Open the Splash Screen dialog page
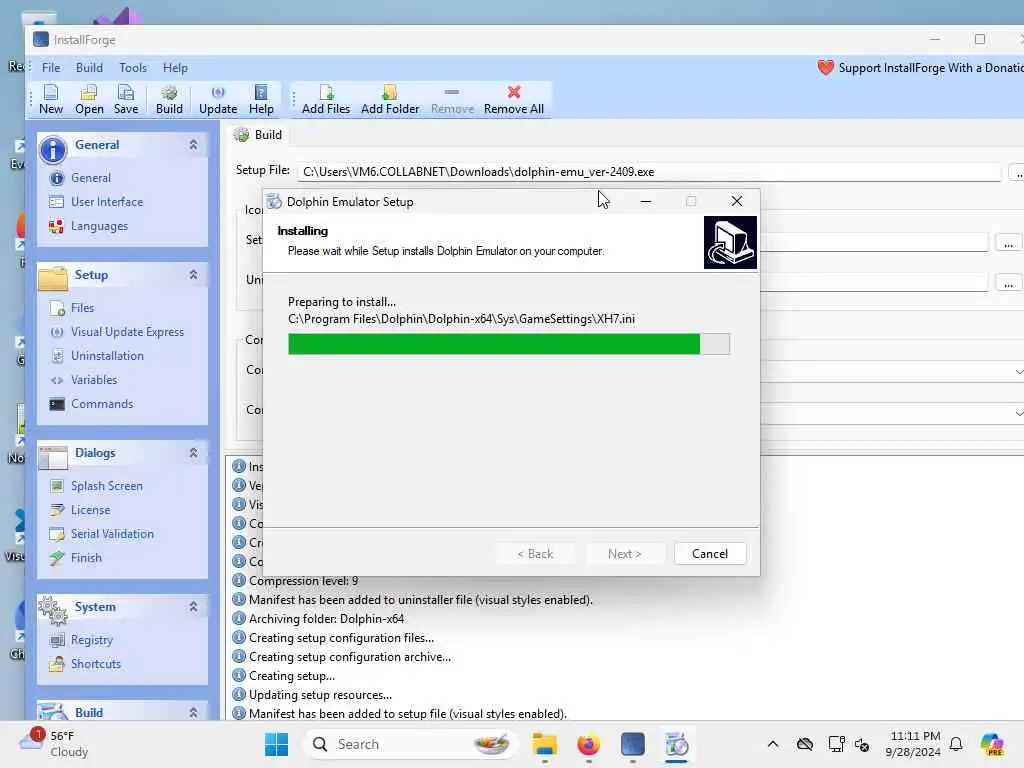 pyautogui.click(x=106, y=486)
